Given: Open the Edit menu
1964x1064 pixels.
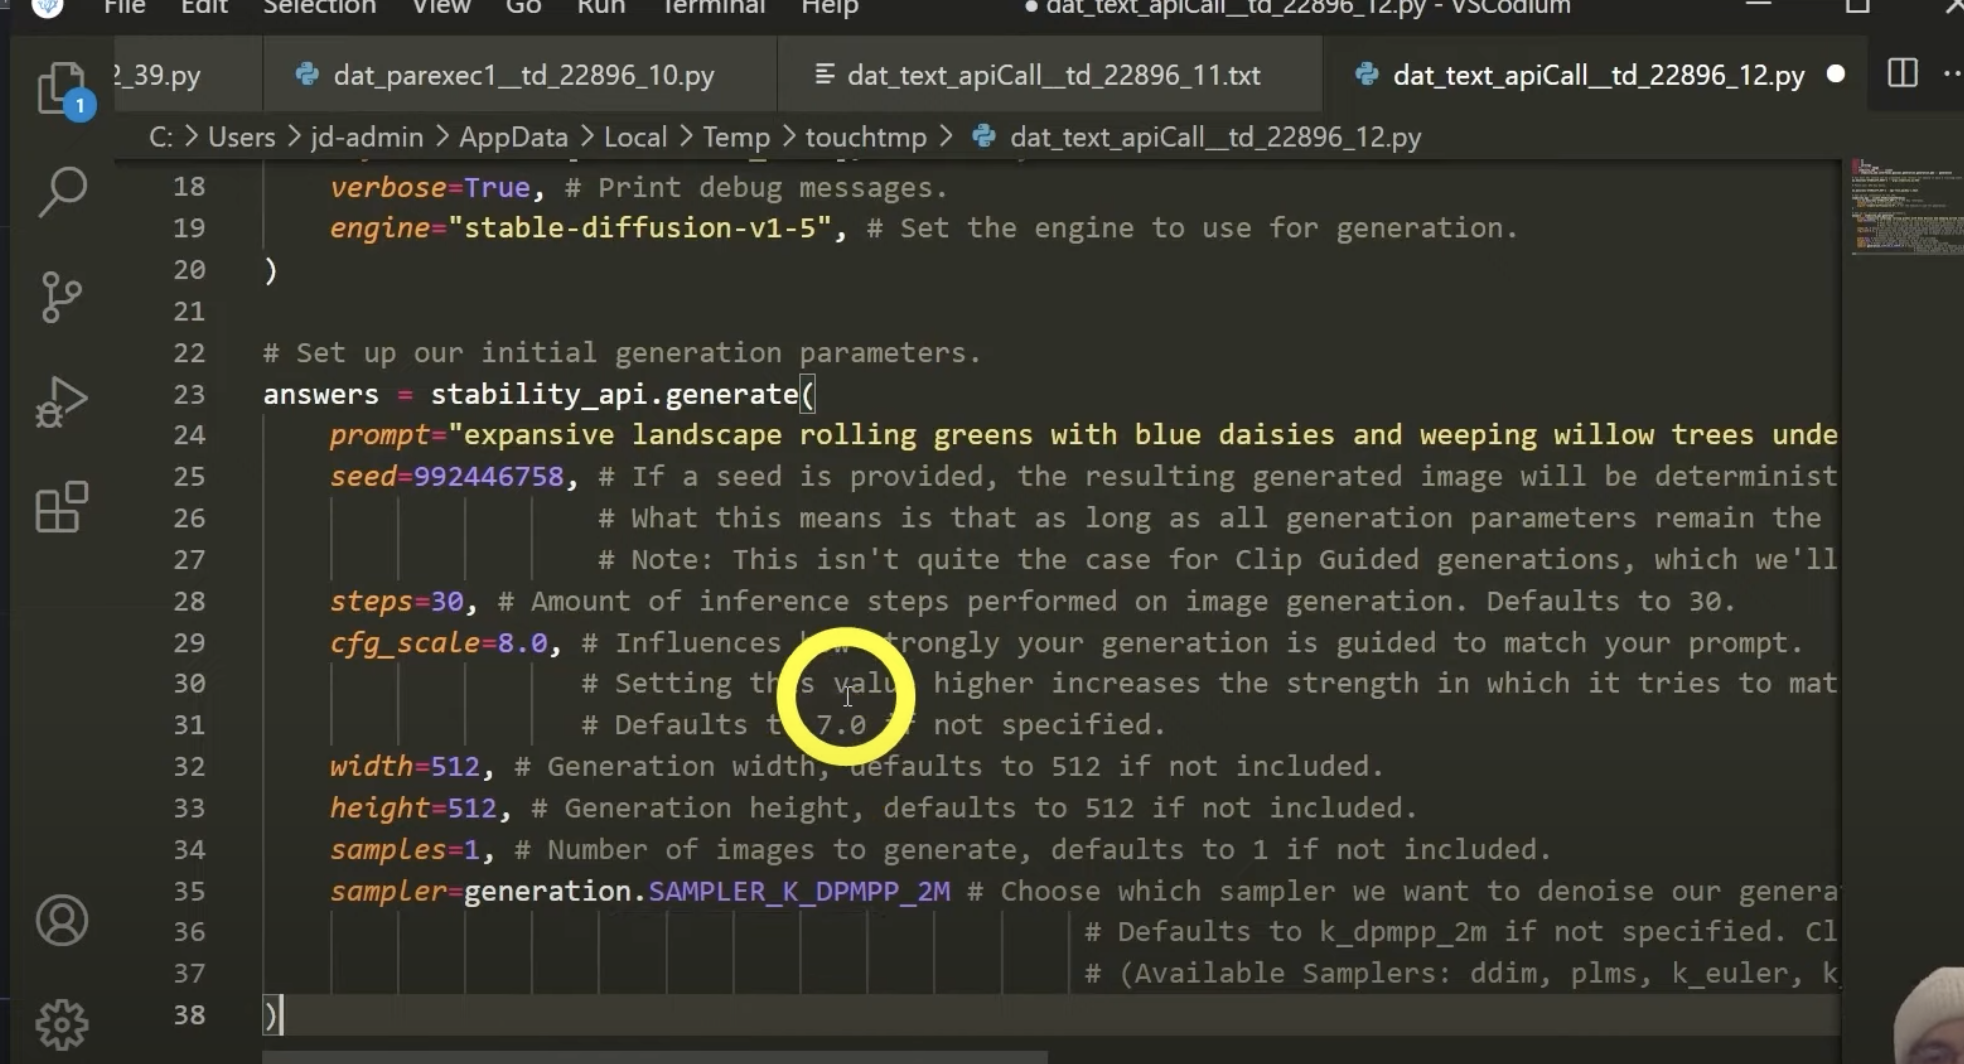Looking at the screenshot, I should [204, 8].
